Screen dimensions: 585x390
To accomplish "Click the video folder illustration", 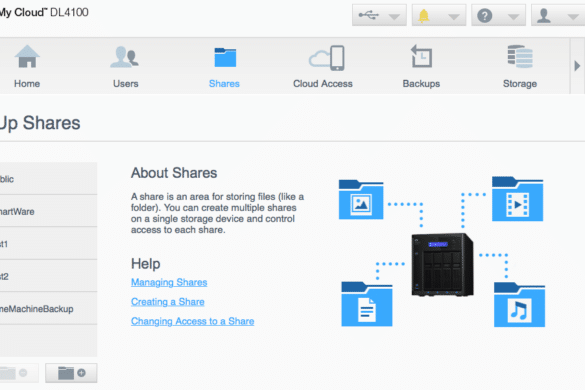I will pos(517,199).
